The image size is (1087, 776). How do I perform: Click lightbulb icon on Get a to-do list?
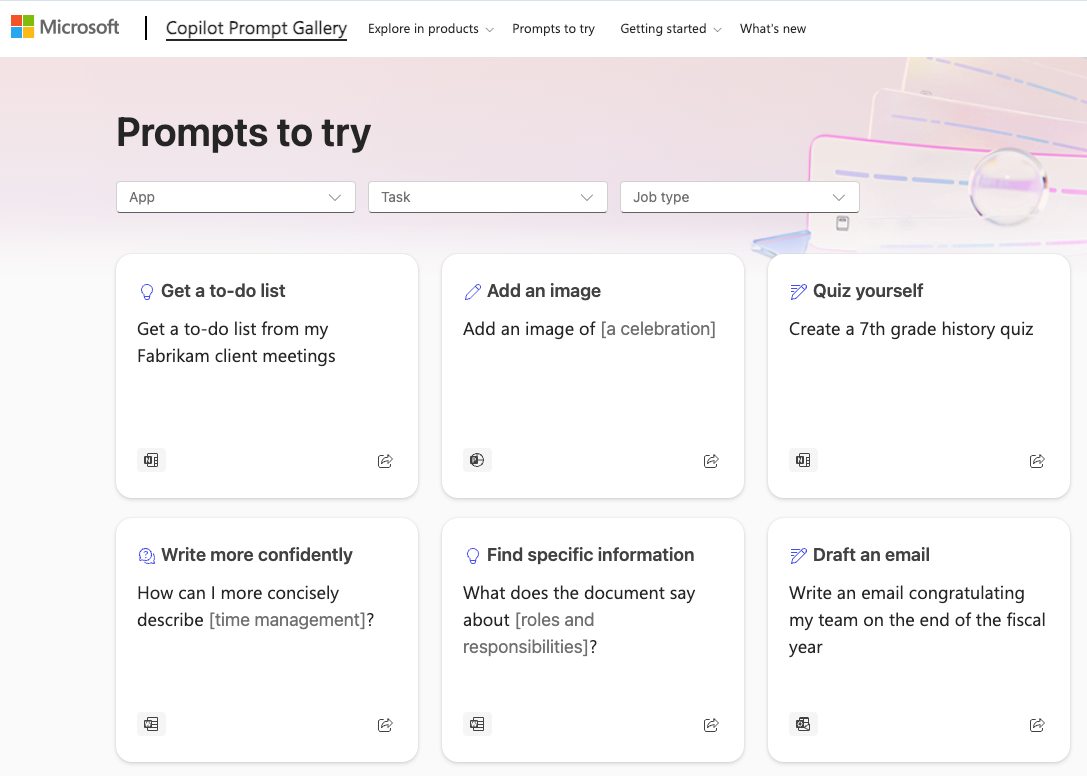point(146,291)
